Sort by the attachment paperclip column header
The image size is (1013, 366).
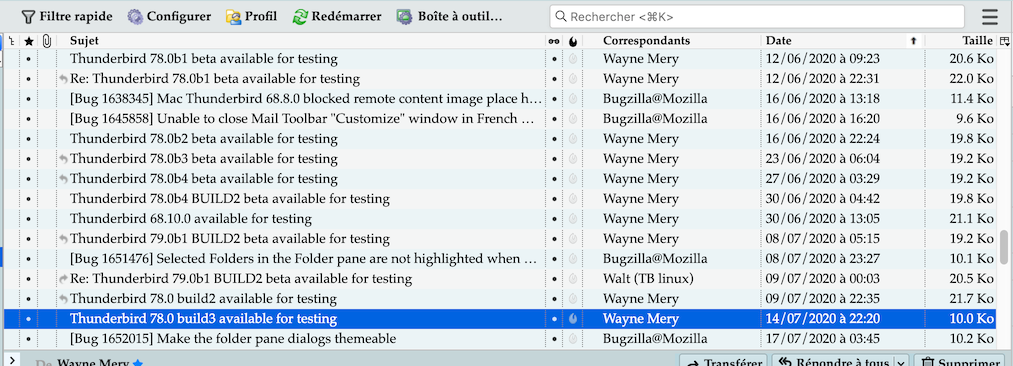point(47,41)
